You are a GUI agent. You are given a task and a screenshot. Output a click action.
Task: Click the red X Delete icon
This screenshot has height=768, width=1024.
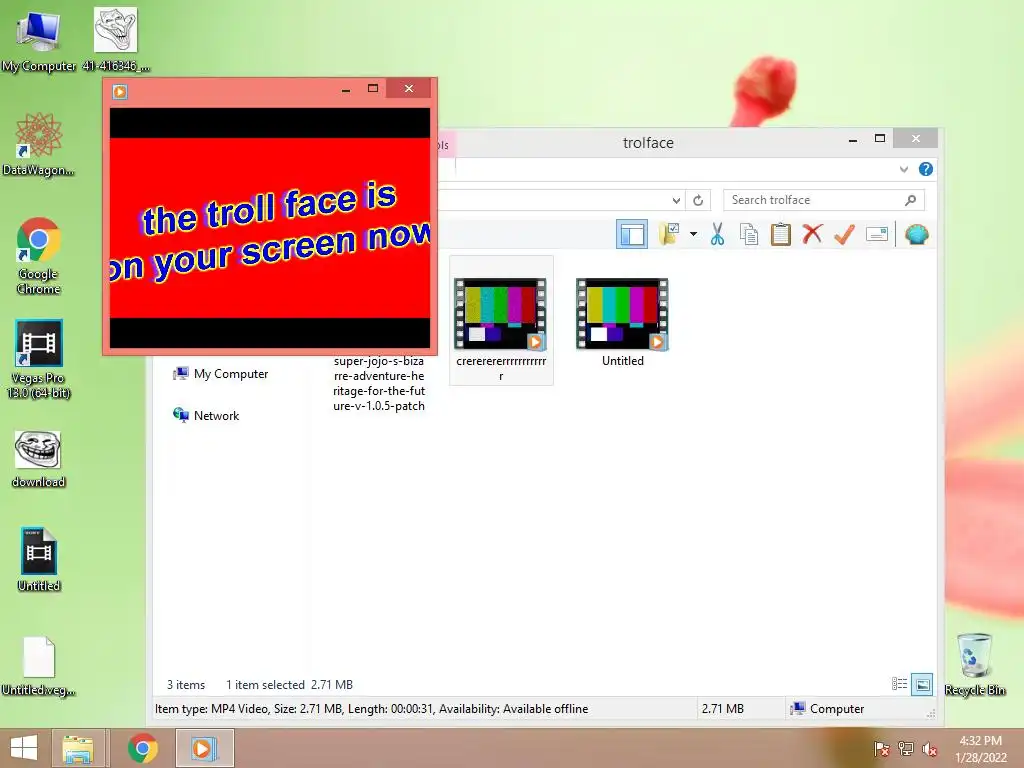point(812,234)
